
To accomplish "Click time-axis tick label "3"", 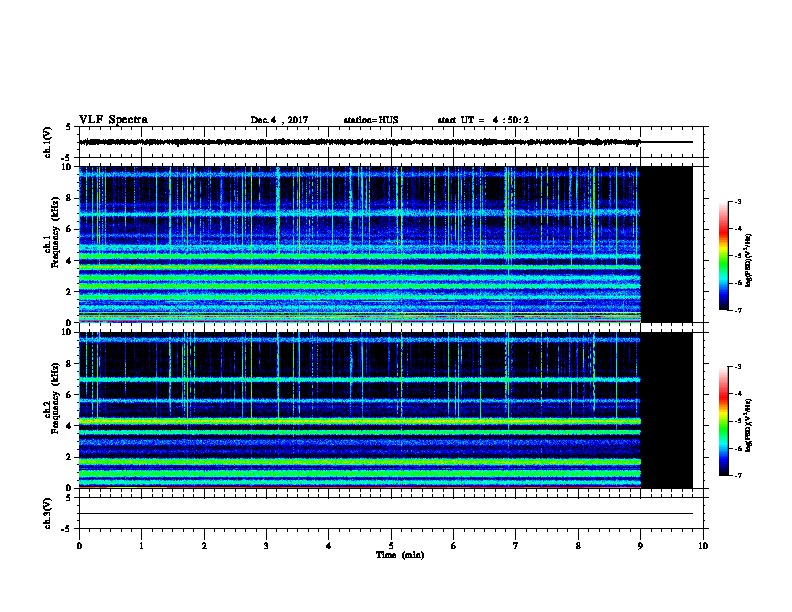I will click(x=266, y=546).
